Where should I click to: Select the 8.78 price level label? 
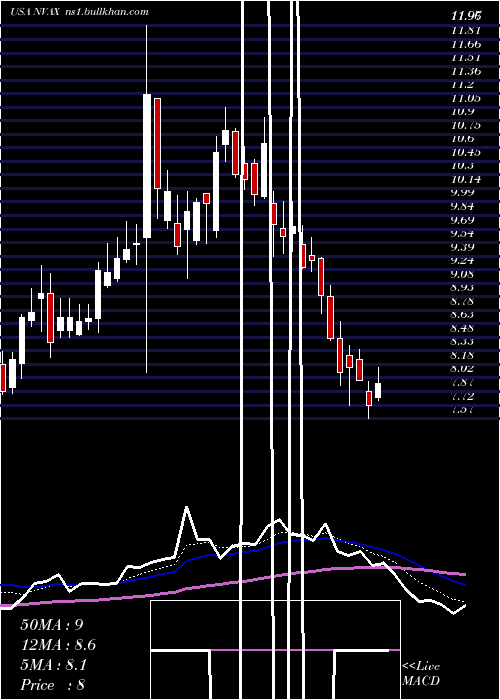(x=464, y=301)
